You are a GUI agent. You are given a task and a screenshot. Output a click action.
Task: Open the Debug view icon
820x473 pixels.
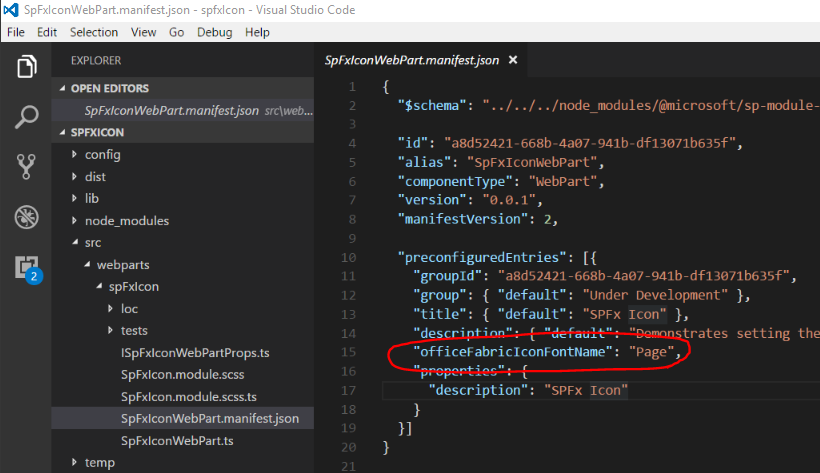point(26,217)
